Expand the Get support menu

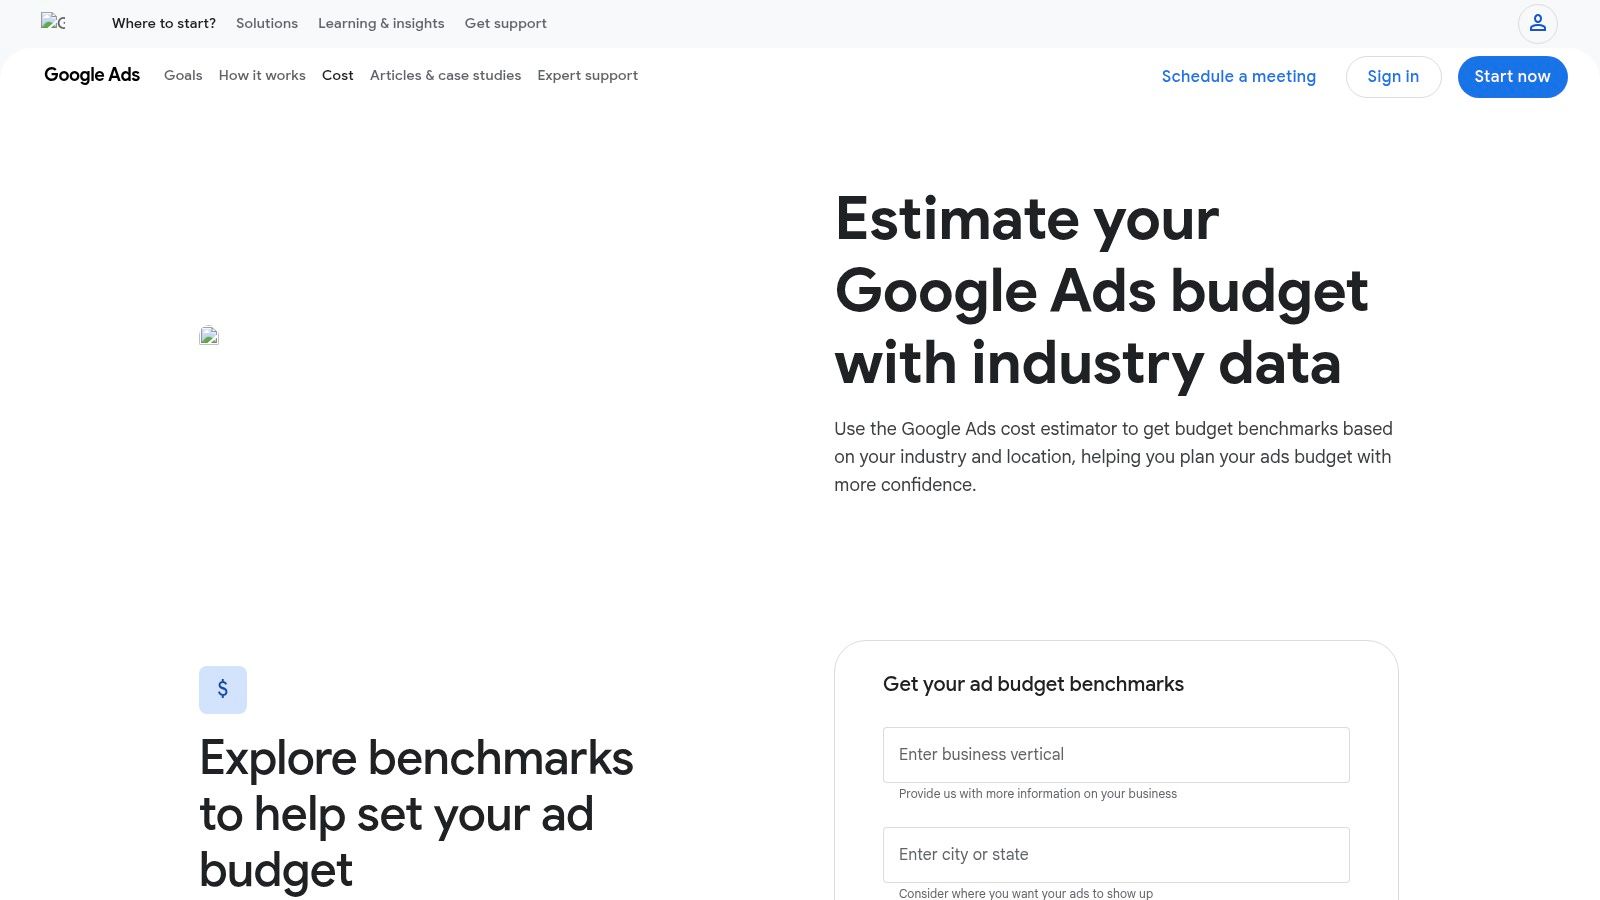click(506, 23)
